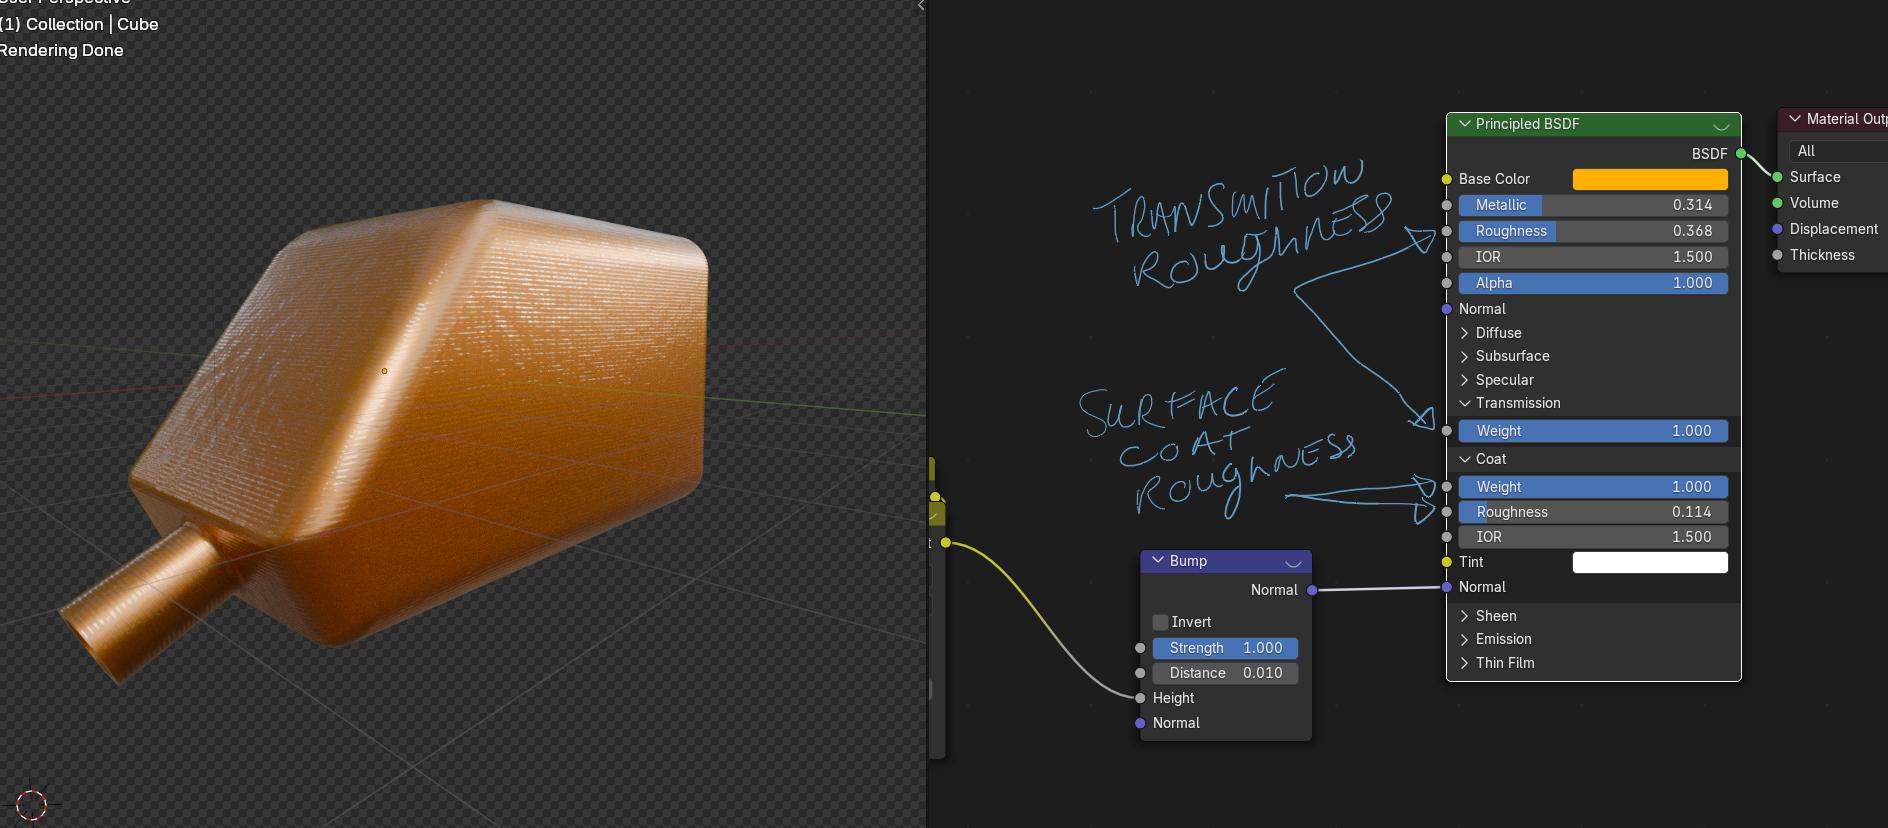Viewport: 1888px width, 828px height.
Task: Click the Tint input socket
Action: click(1446, 562)
